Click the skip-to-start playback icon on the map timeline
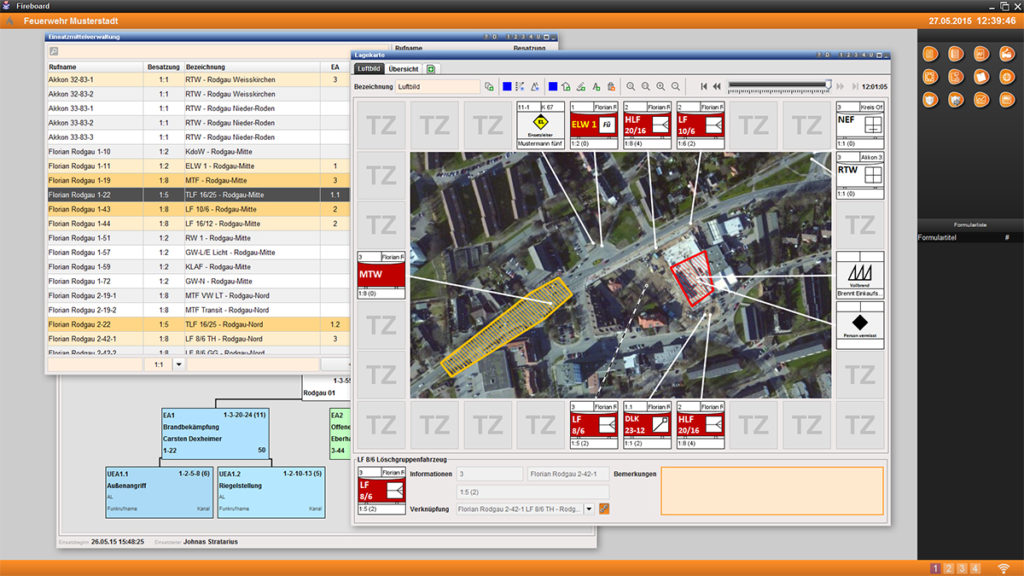Viewport: 1024px width, 576px height. 703,86
